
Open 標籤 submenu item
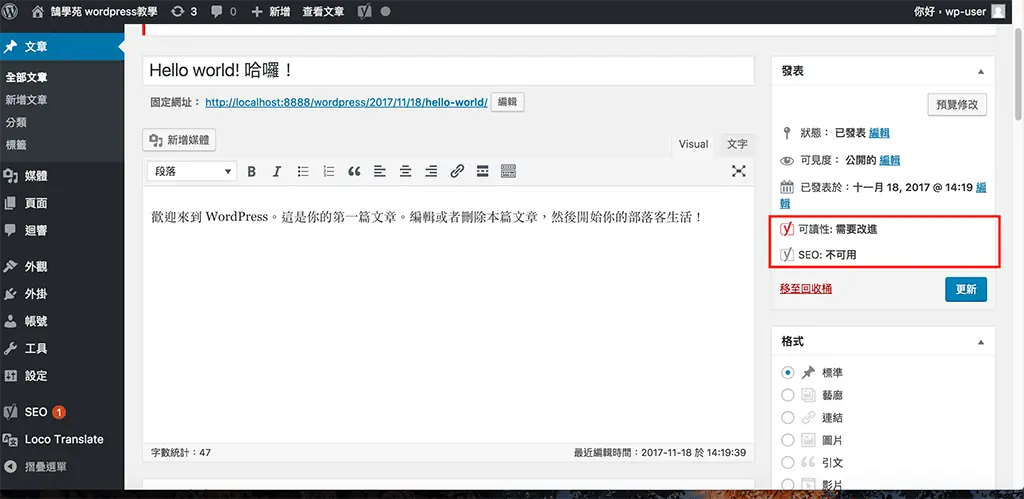[16, 144]
